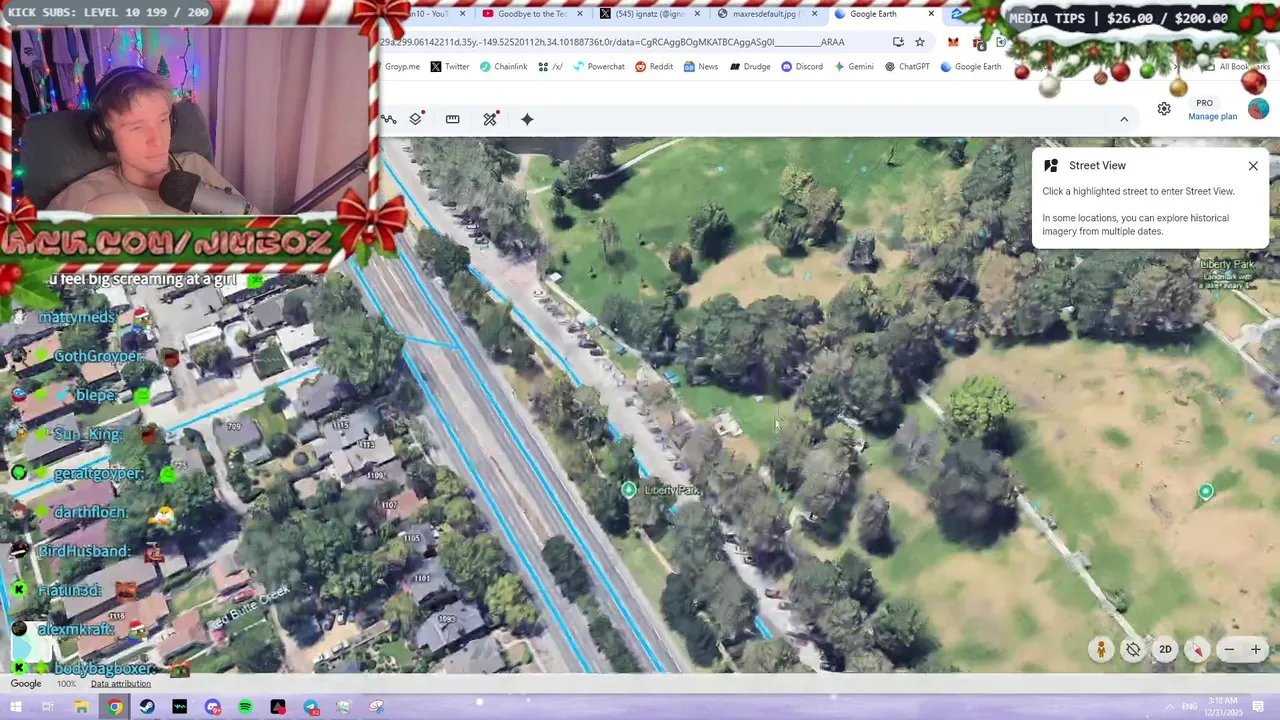
Task: Click the Liberty Park map pin by road
Action: 628,489
